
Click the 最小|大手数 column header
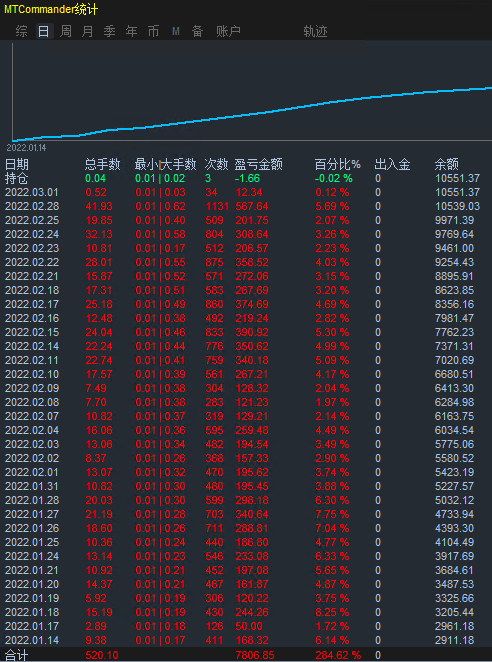tap(166, 164)
